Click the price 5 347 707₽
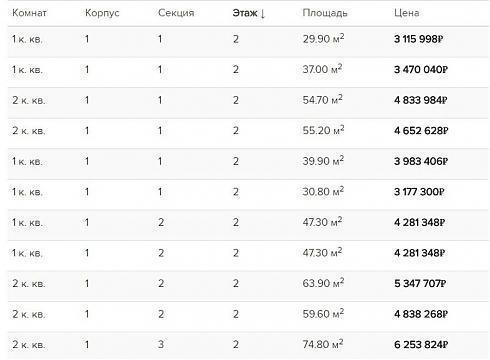Screen dimensions: 490x360 420,283
